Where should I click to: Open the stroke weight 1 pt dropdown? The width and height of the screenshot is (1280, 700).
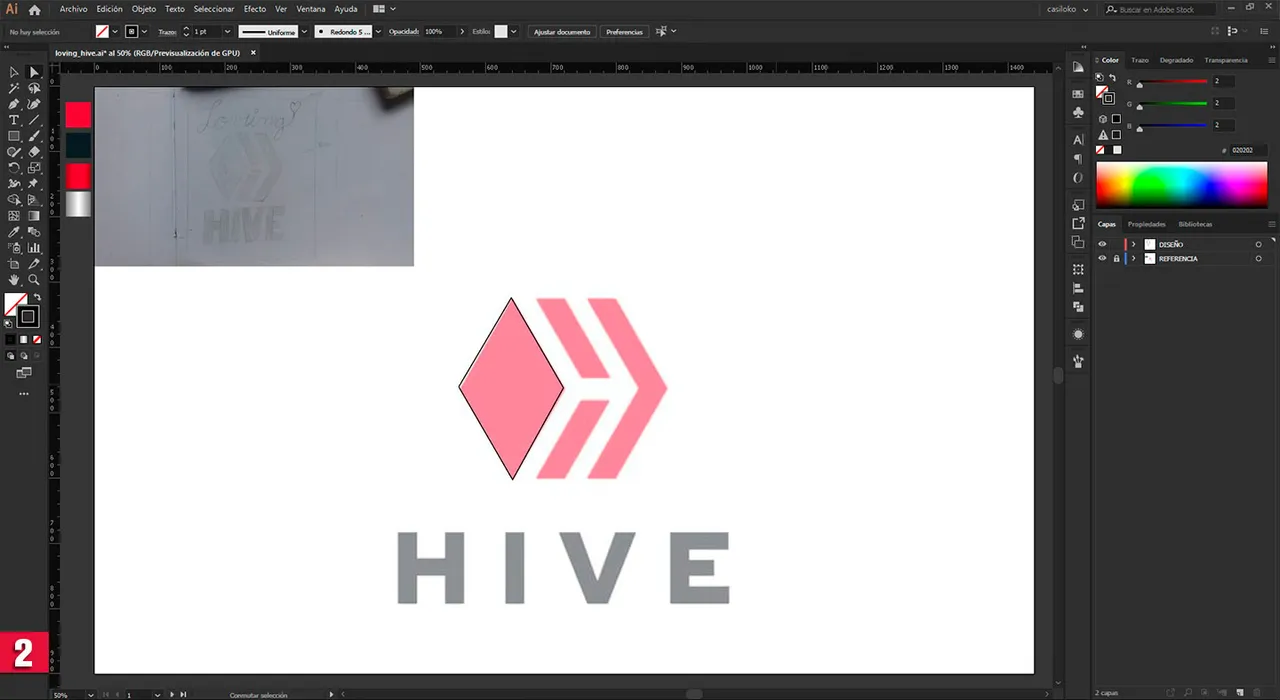(228, 31)
